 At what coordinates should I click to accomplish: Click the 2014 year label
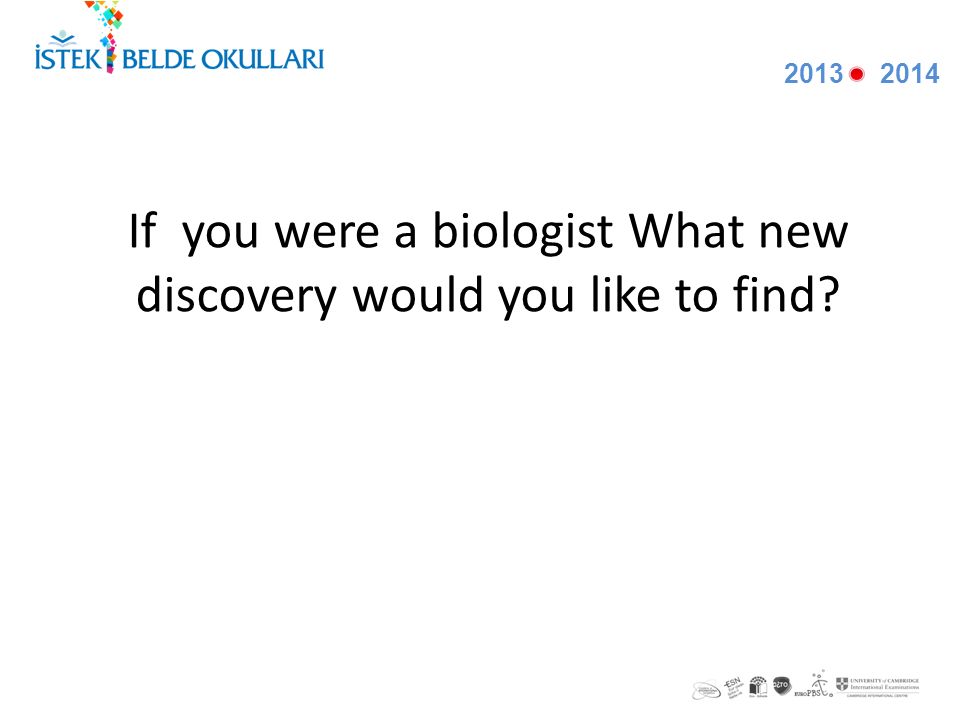(909, 73)
